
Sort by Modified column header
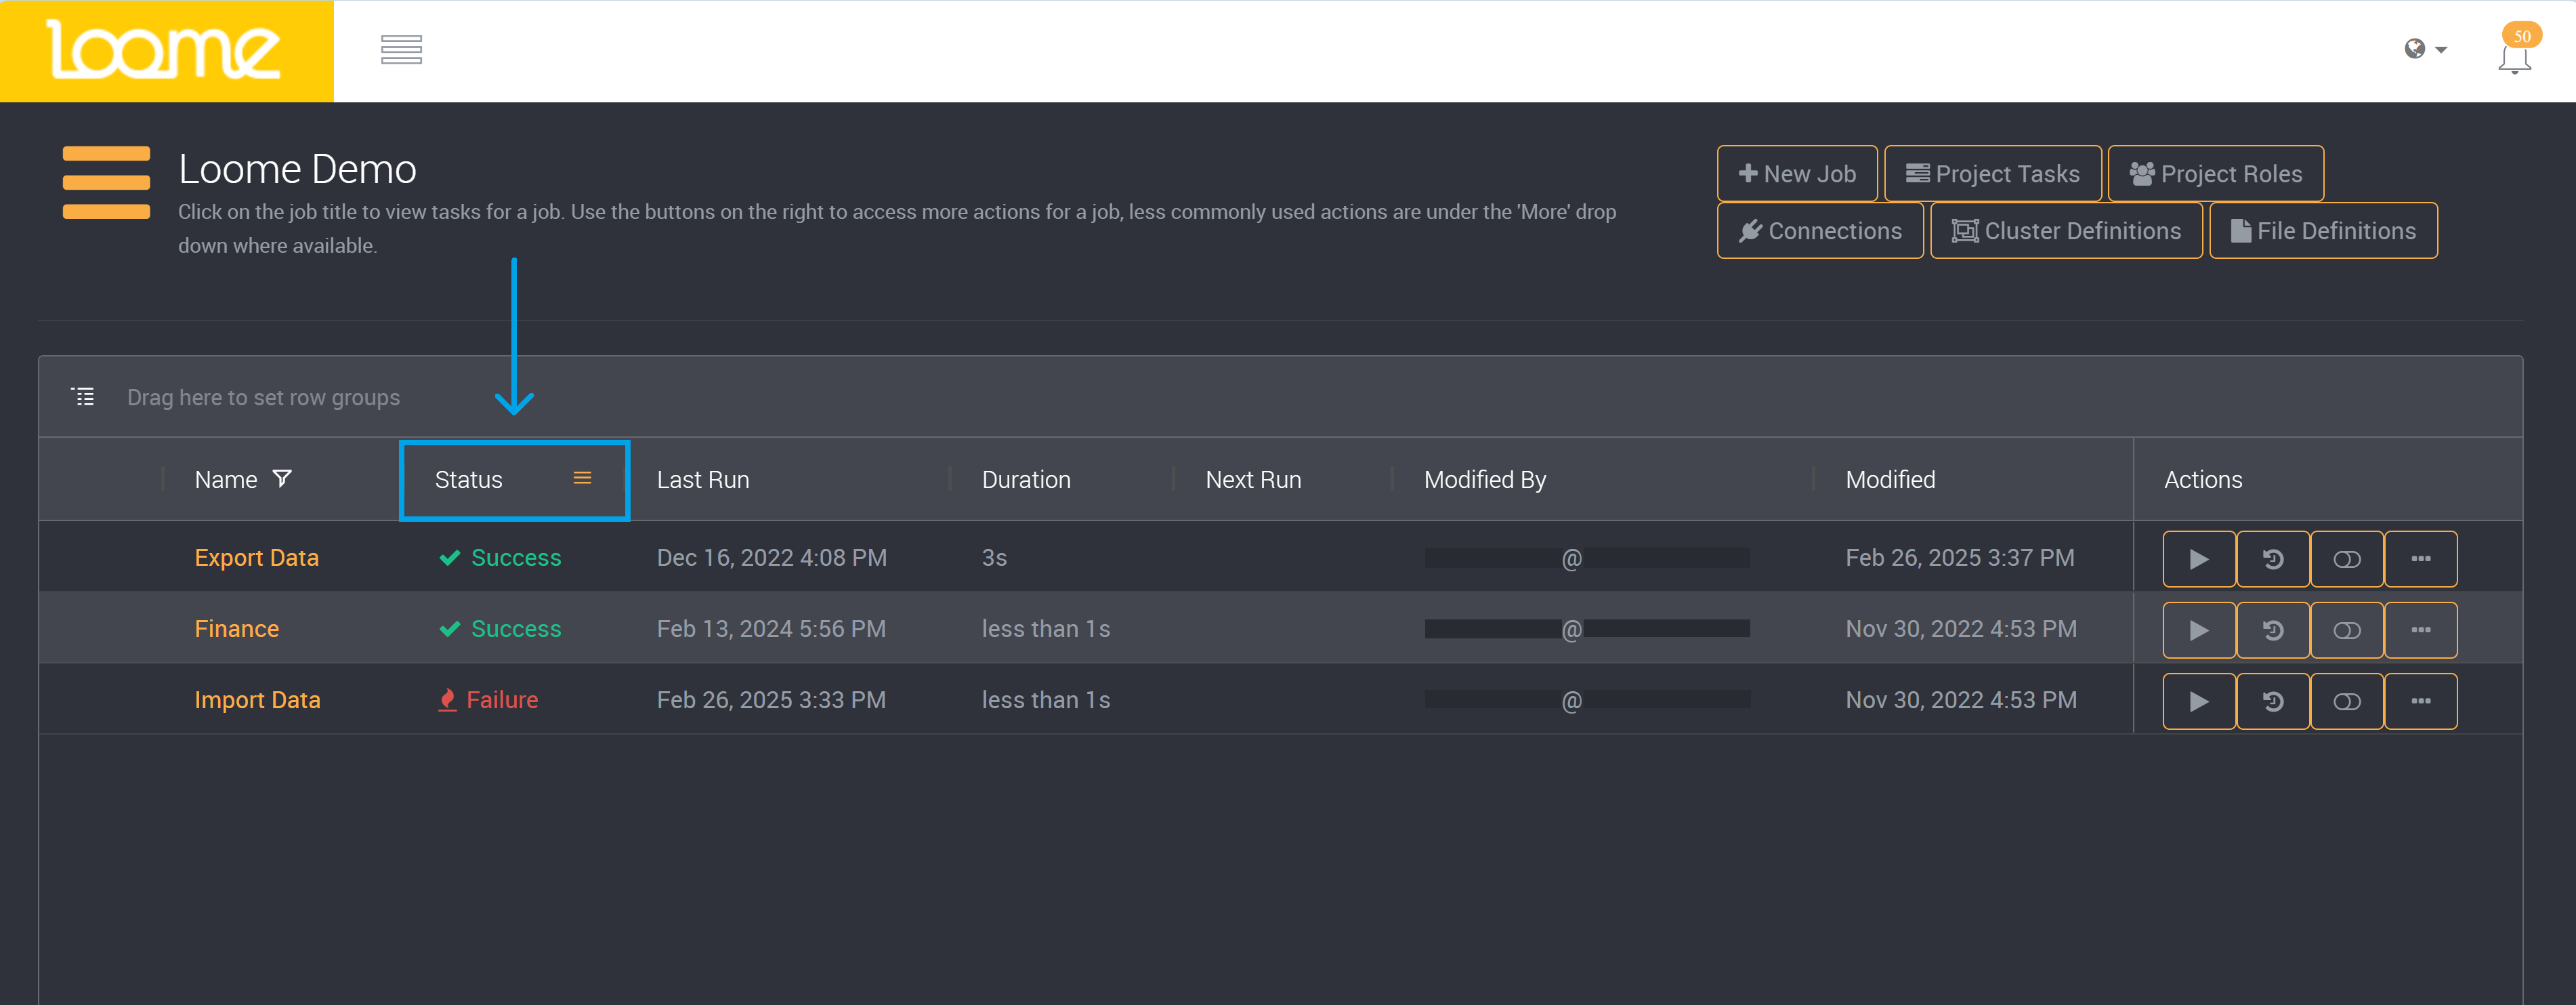point(1890,480)
